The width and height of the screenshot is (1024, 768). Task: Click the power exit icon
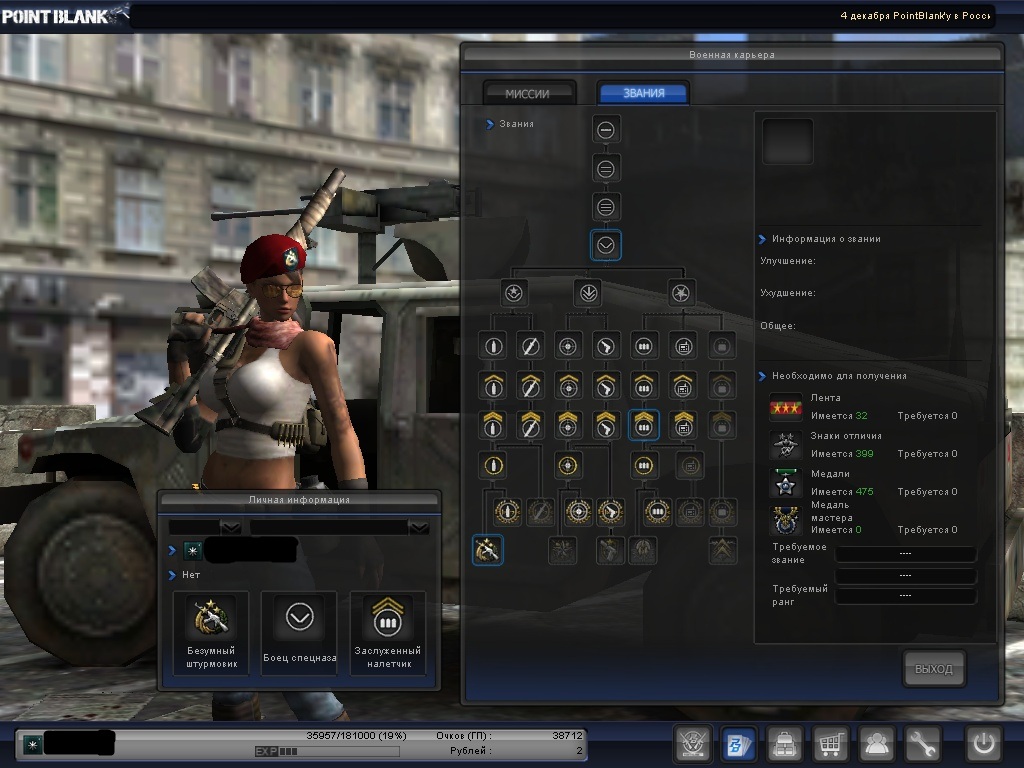pyautogui.click(x=982, y=744)
